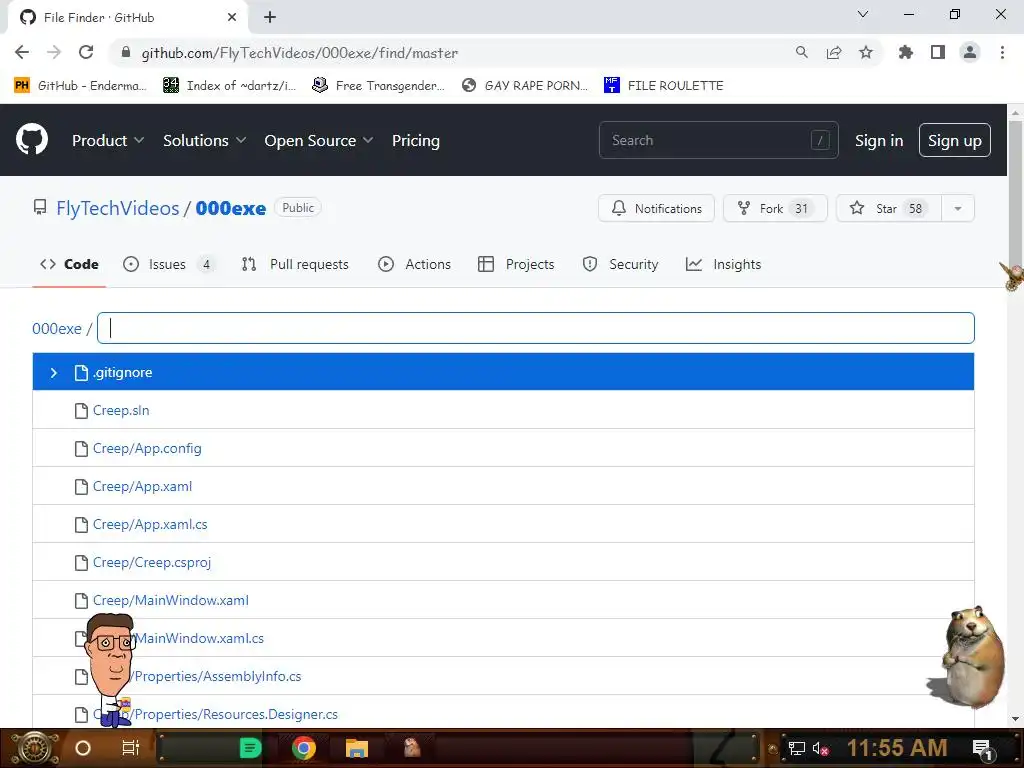The height and width of the screenshot is (768, 1024).
Task: Select the highlighted .gitignore file row
Action: point(503,372)
